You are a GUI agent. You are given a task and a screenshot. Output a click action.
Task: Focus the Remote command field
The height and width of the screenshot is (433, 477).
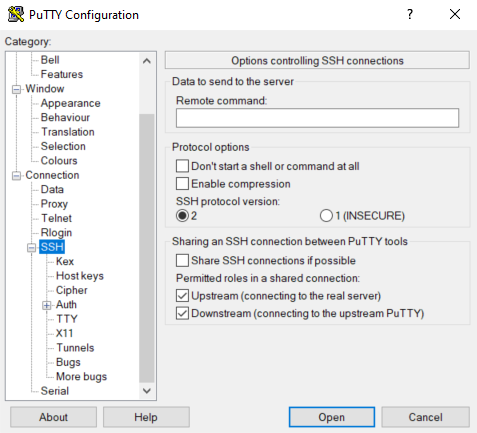click(x=317, y=118)
